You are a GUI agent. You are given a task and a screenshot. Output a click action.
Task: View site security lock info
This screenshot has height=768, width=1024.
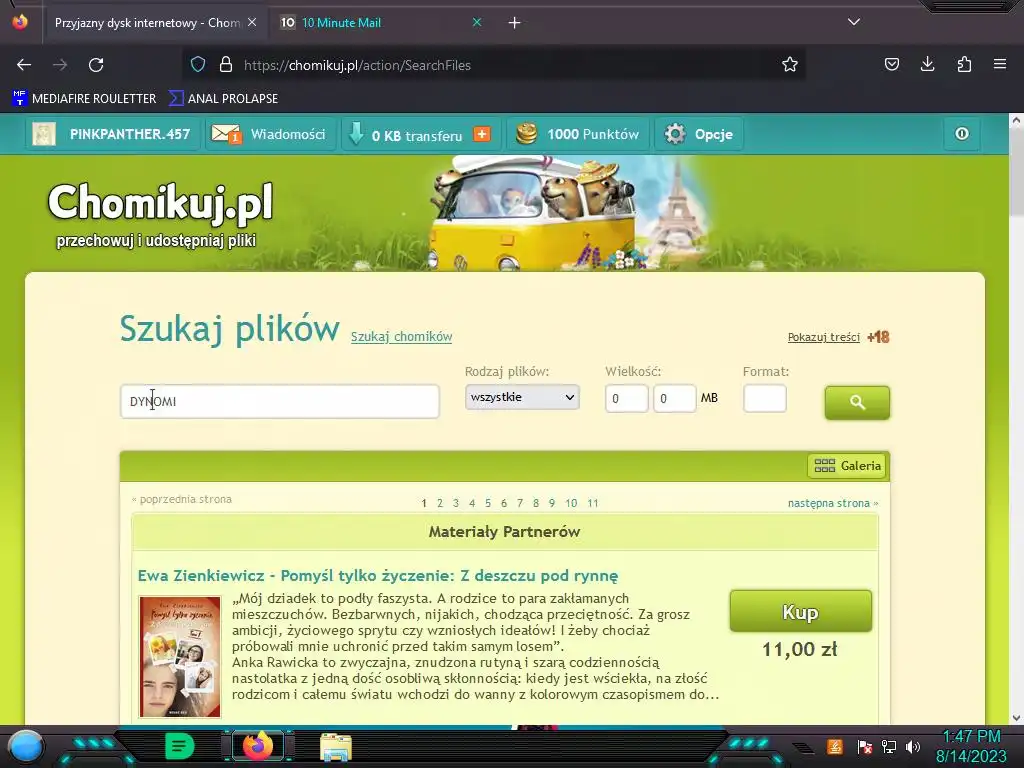(x=226, y=65)
